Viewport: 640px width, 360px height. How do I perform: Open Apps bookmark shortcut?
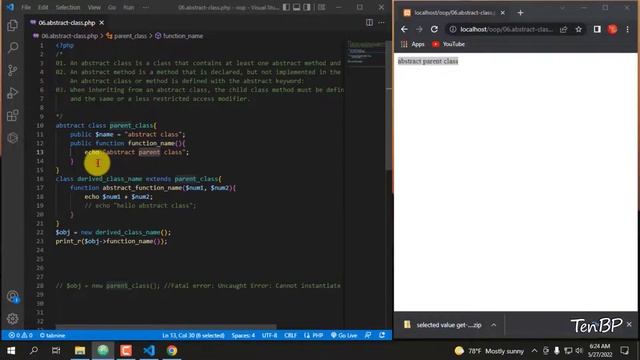[413, 44]
